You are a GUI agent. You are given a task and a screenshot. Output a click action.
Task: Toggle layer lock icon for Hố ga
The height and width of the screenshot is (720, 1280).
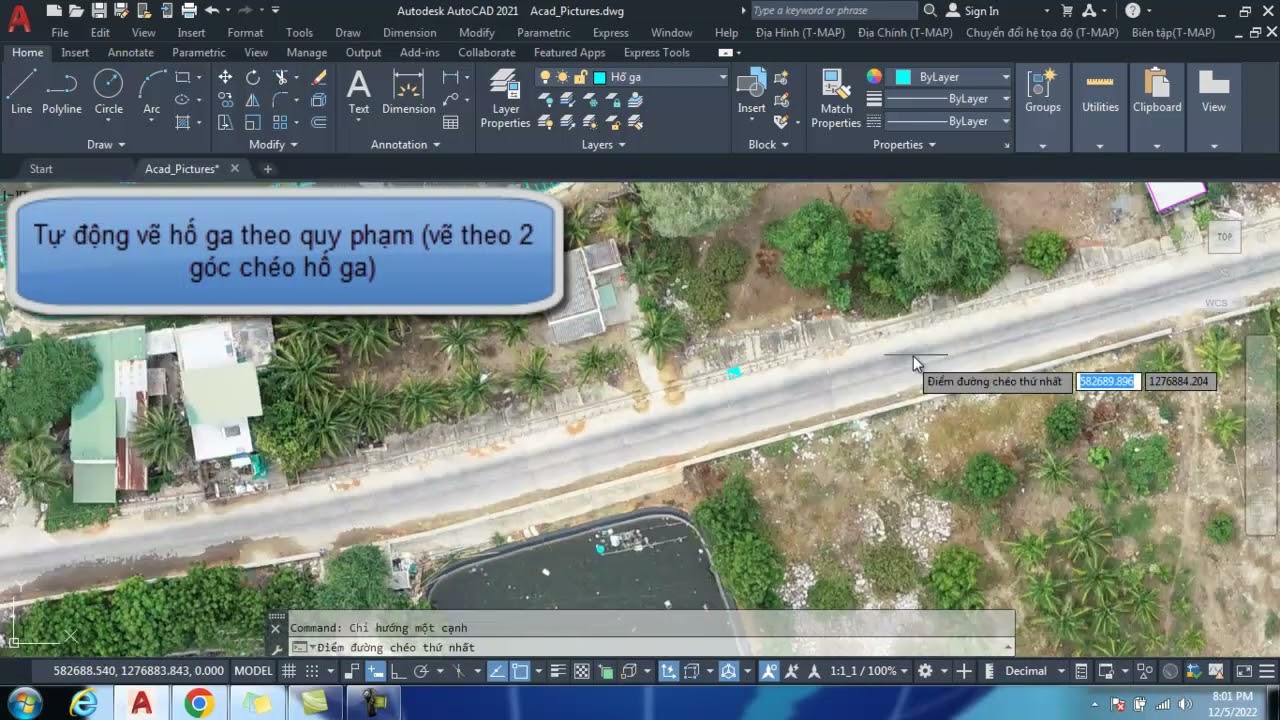coord(580,77)
